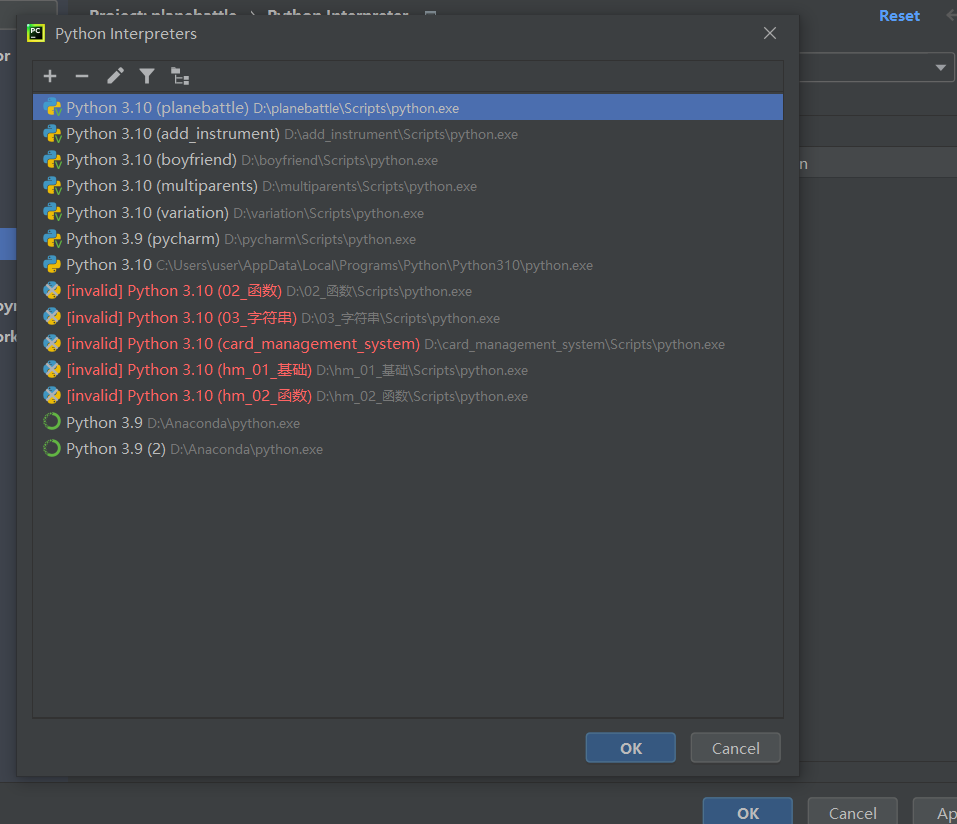Viewport: 957px width, 824px height.
Task: Click the conda ring icon for Python 3.9
Action: (x=52, y=422)
